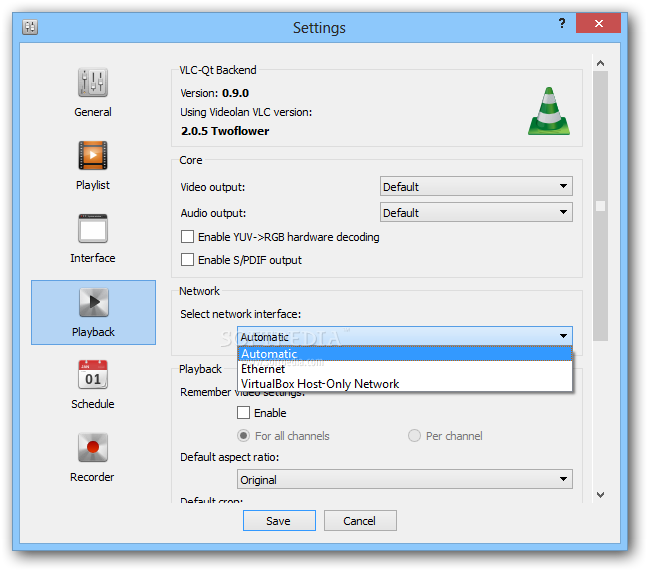This screenshot has height=571, width=648.
Task: Open the Recorder red dot icon
Action: 93,447
